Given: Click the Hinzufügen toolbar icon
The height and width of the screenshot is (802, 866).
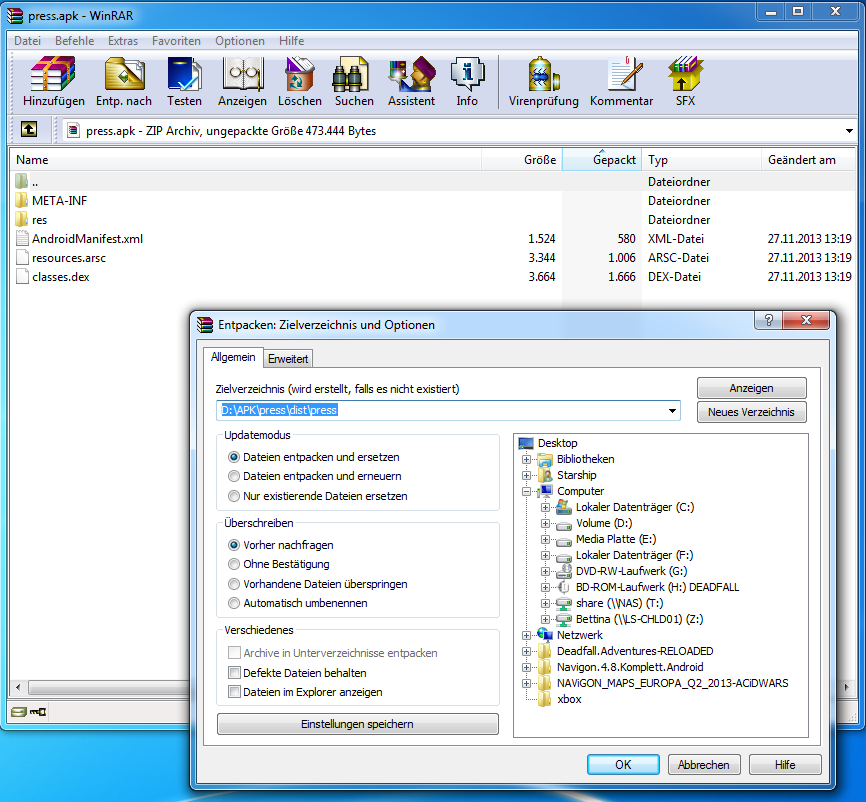Looking at the screenshot, I should pos(54,76).
